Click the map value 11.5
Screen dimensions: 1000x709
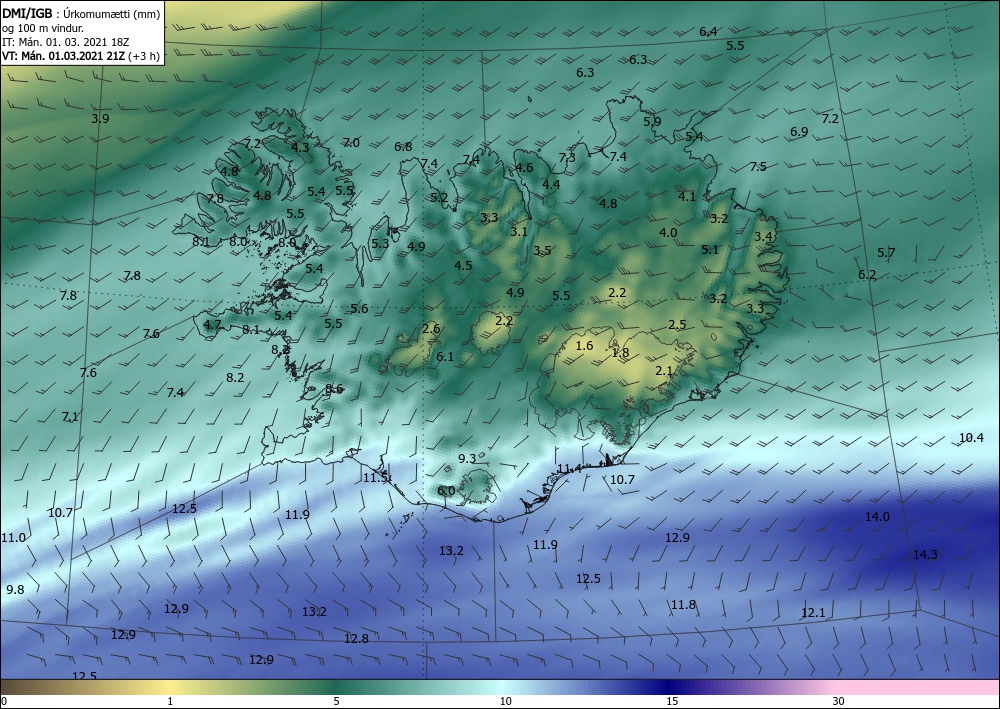376,478
